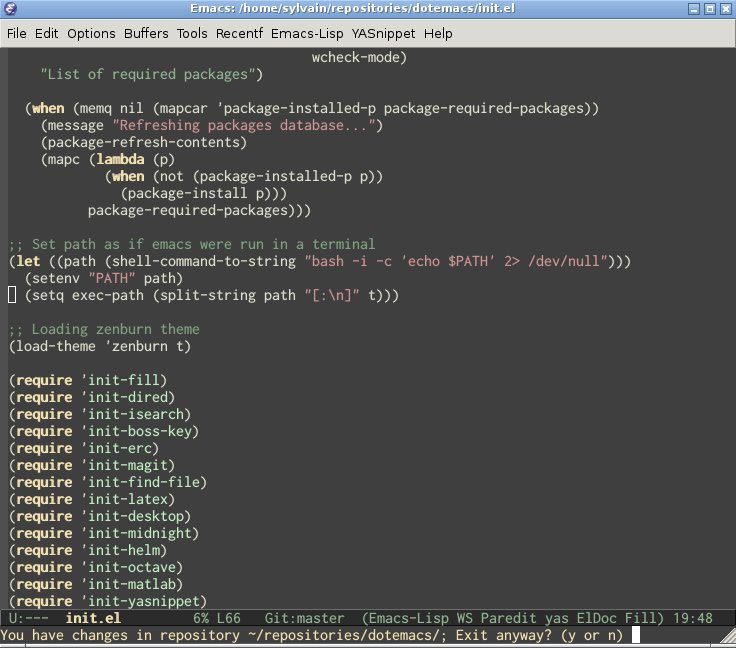Click the (setenv "PATH" path) line
The image size is (736, 648).
(104, 278)
